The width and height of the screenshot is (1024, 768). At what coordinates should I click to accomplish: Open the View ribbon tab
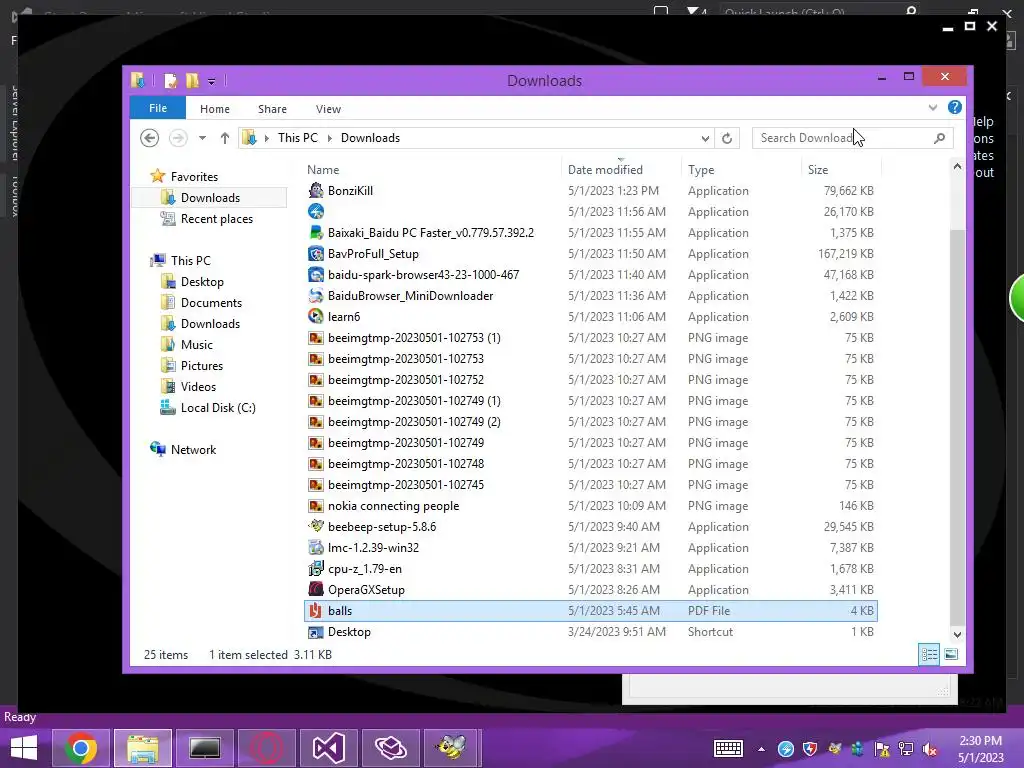pos(328,109)
